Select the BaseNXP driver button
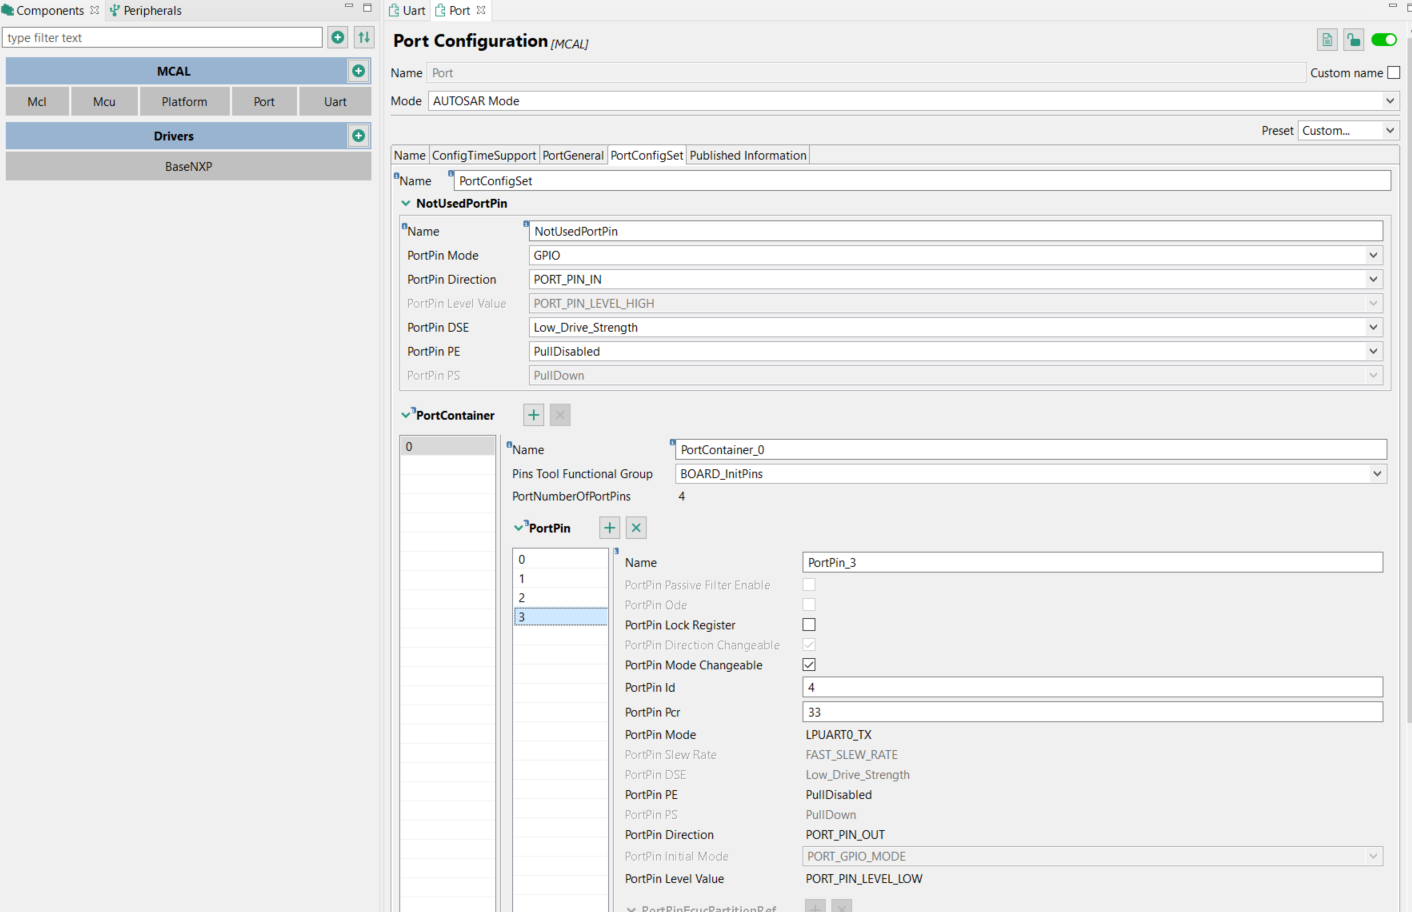Screen dimensions: 1412x912 pos(188,167)
